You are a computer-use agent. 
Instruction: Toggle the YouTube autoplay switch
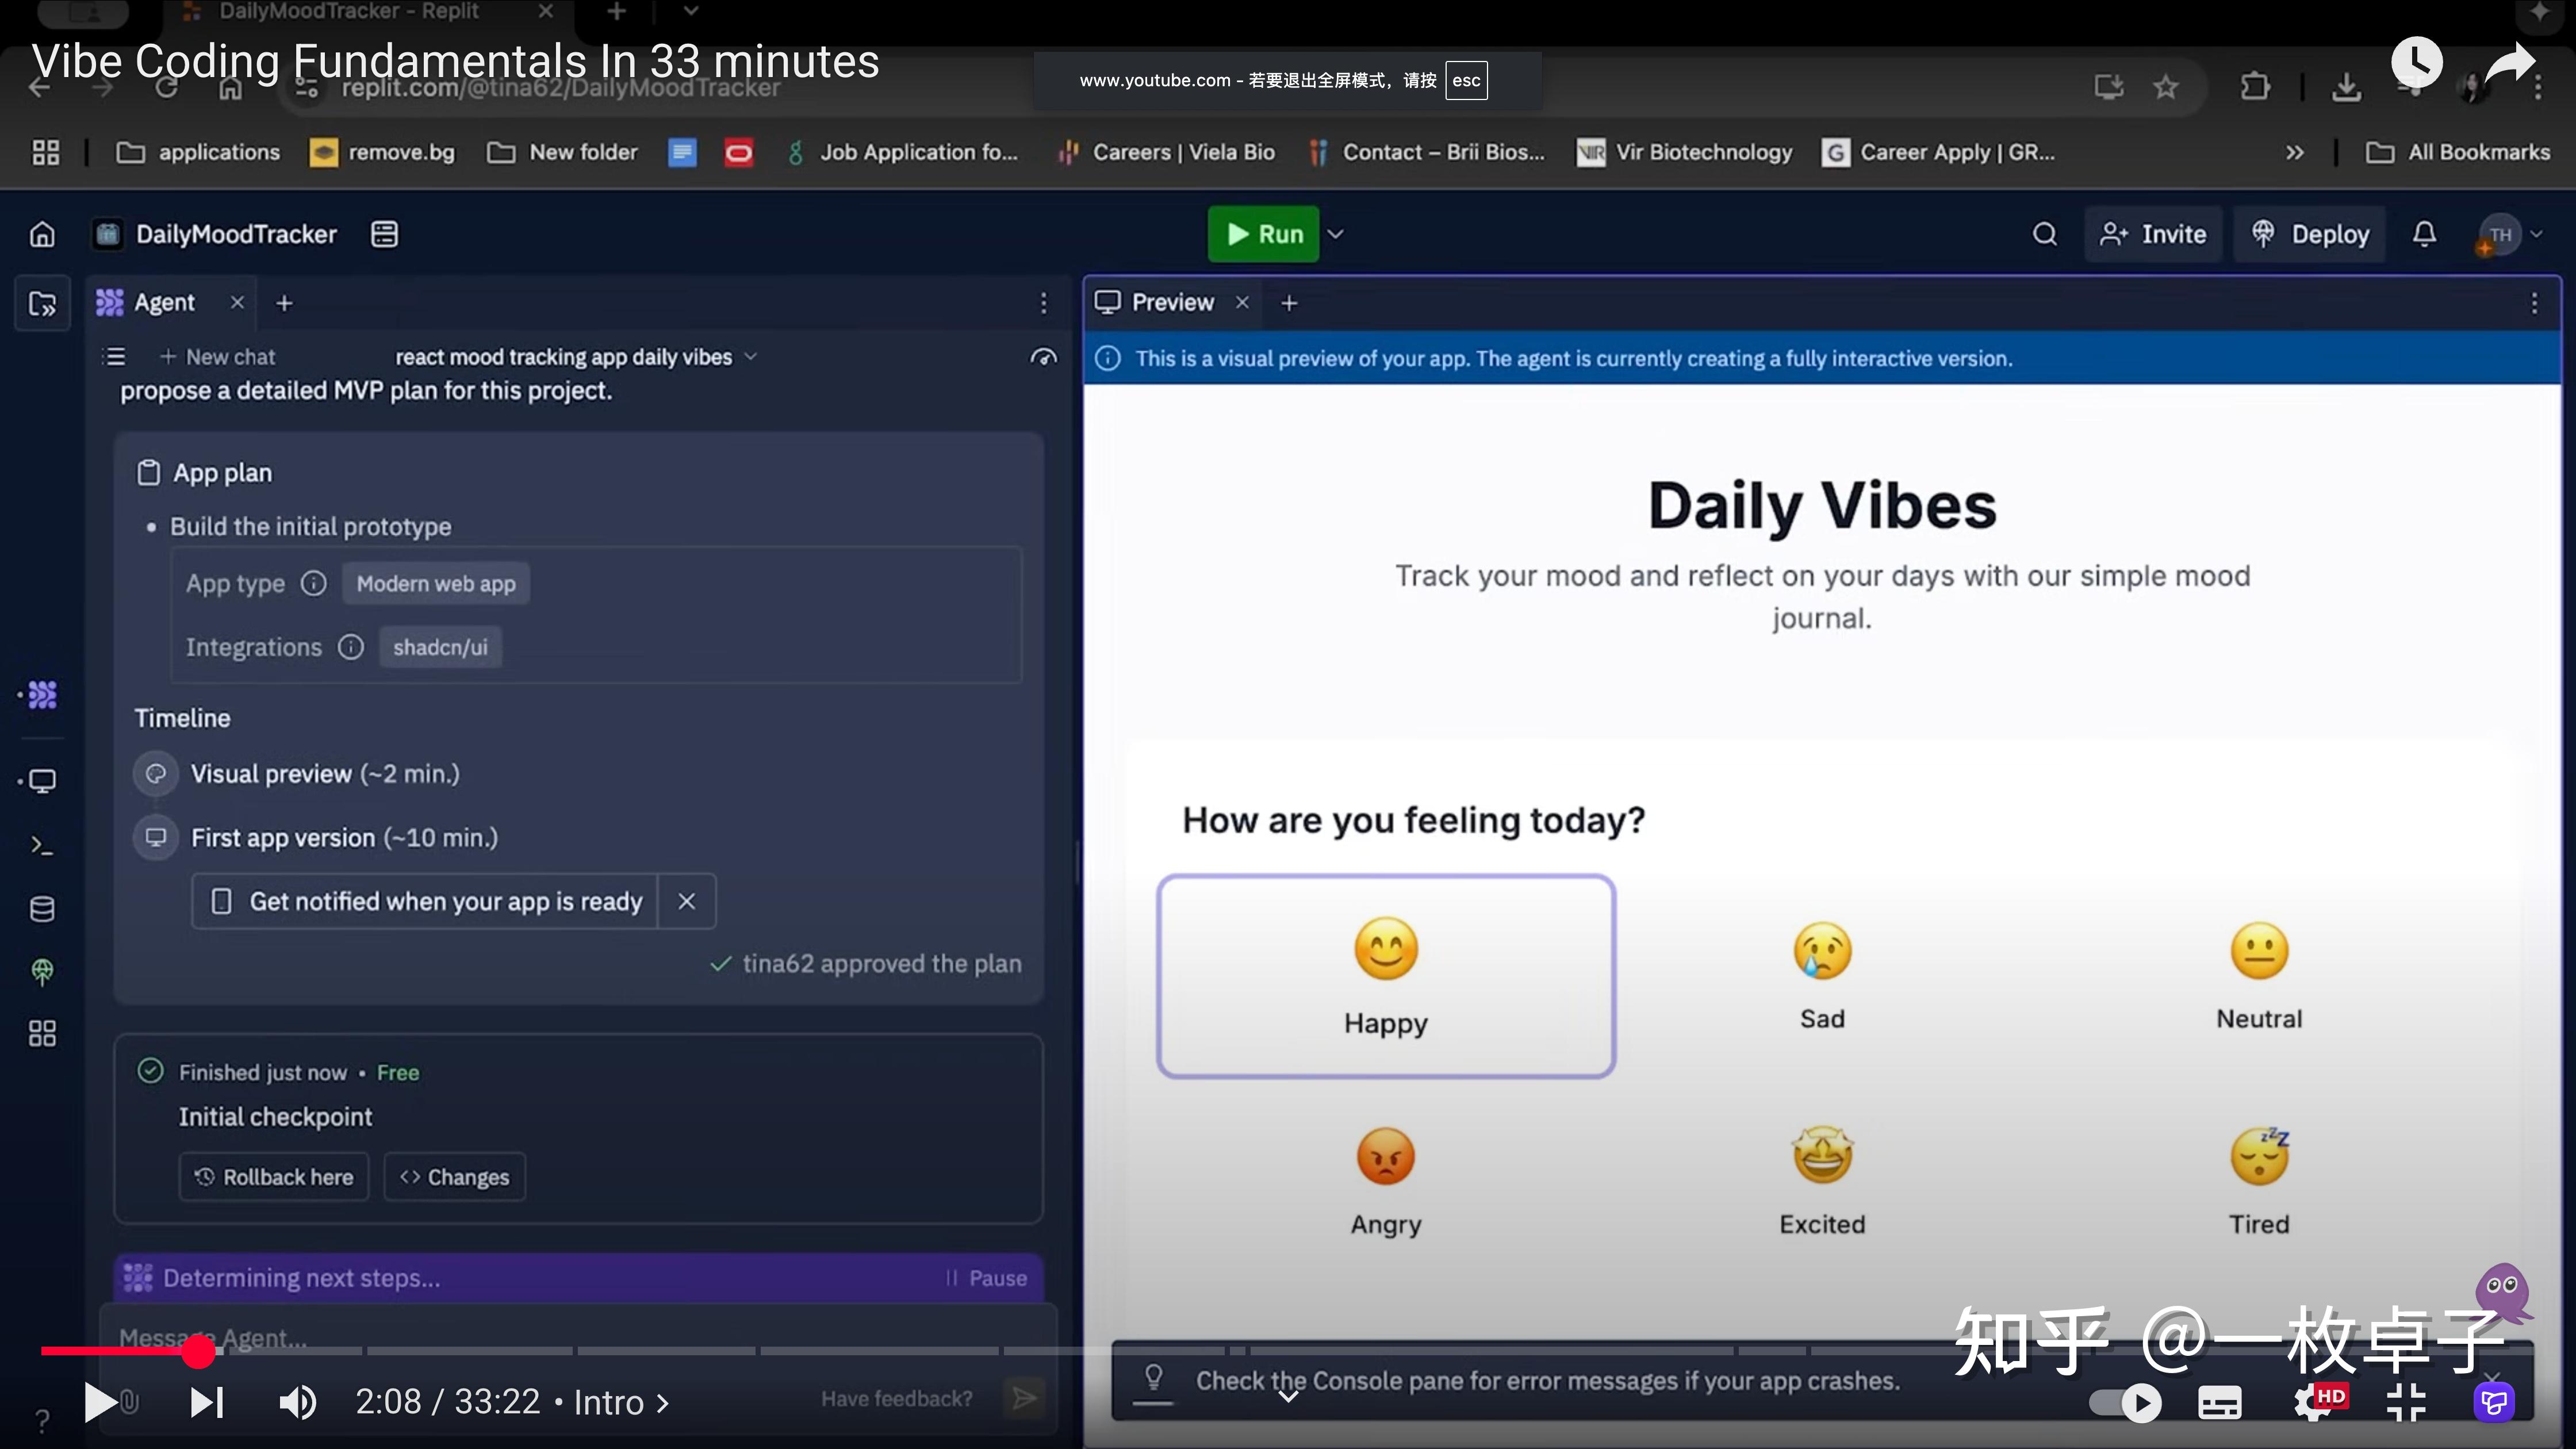click(2125, 1402)
